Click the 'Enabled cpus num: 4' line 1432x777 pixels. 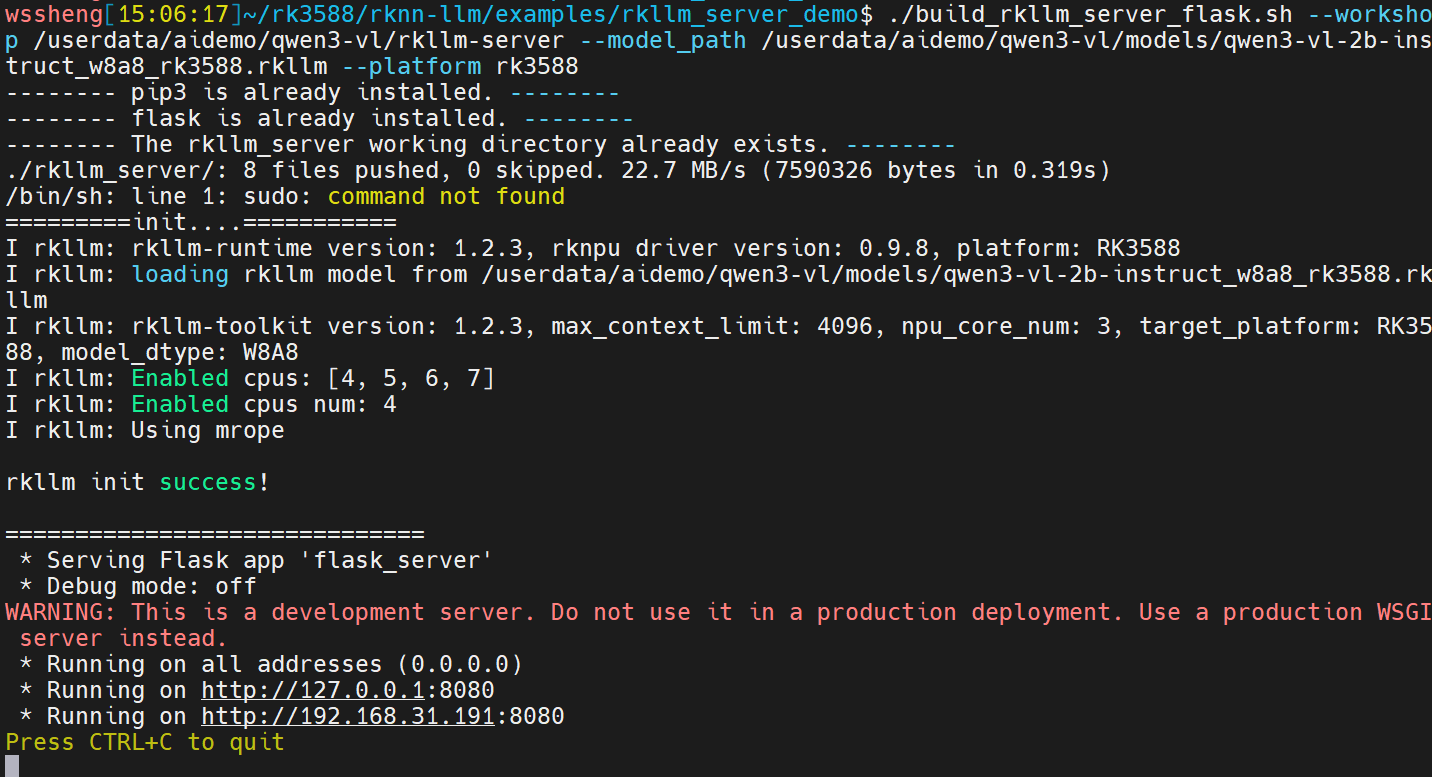[x=264, y=404]
